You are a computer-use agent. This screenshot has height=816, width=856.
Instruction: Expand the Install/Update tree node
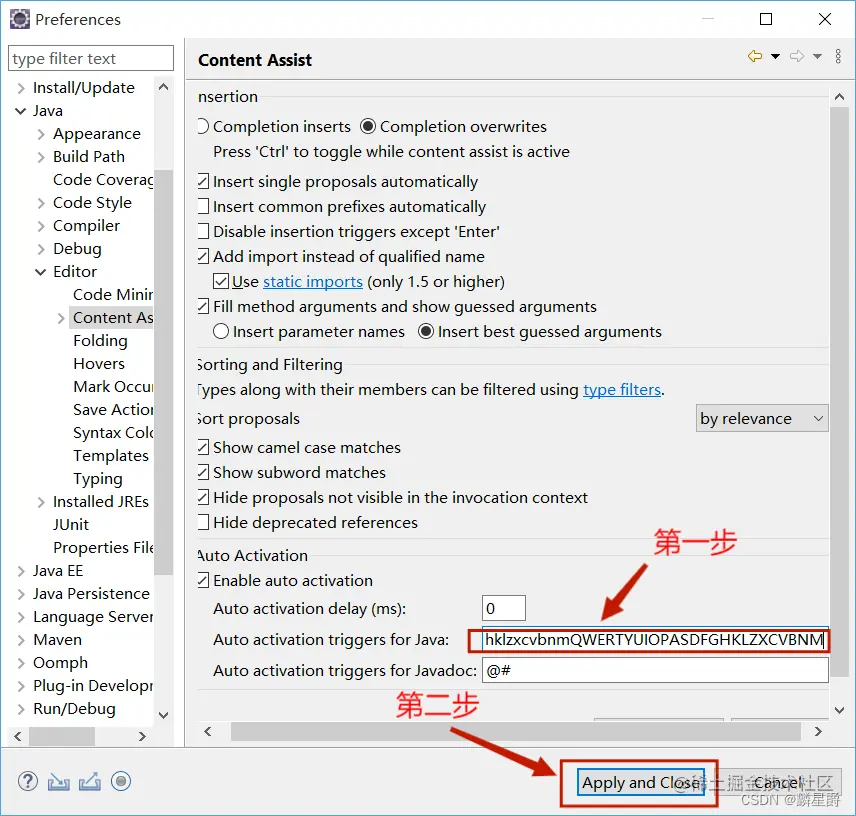(x=21, y=88)
